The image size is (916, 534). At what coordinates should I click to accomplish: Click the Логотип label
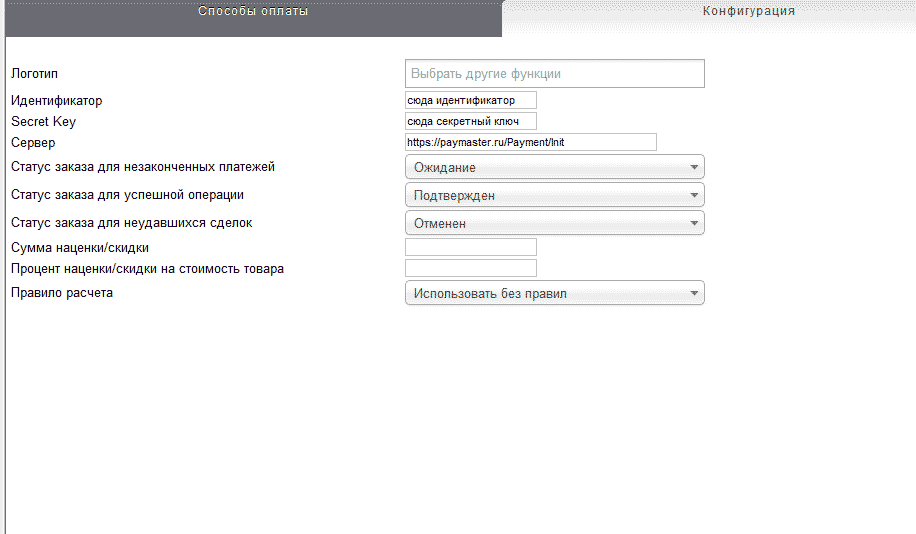coord(34,73)
